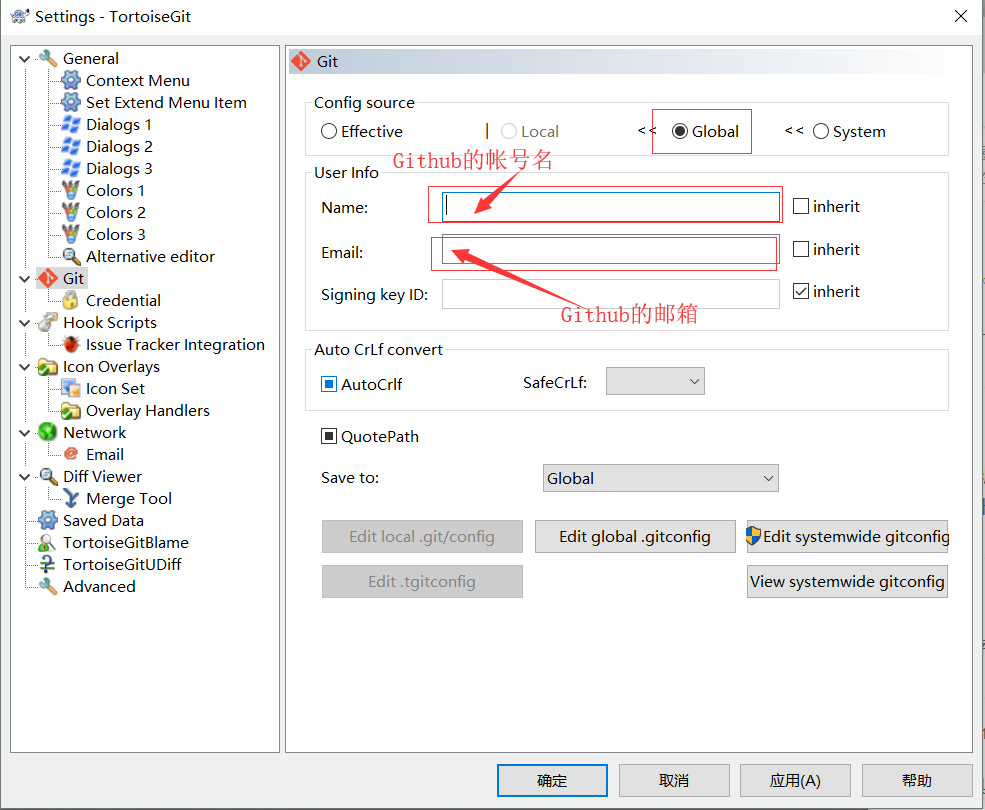Click the Issue Tracker Integration bug icon
The image size is (985, 810).
click(x=70, y=345)
